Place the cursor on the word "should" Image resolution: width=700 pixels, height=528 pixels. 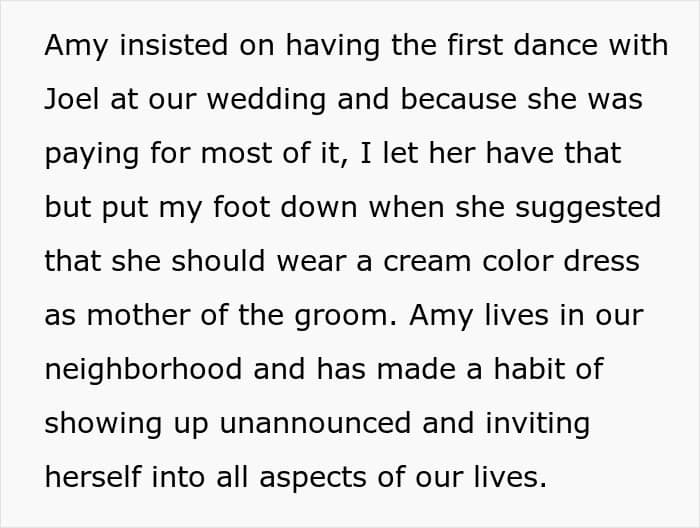[x=218, y=261]
